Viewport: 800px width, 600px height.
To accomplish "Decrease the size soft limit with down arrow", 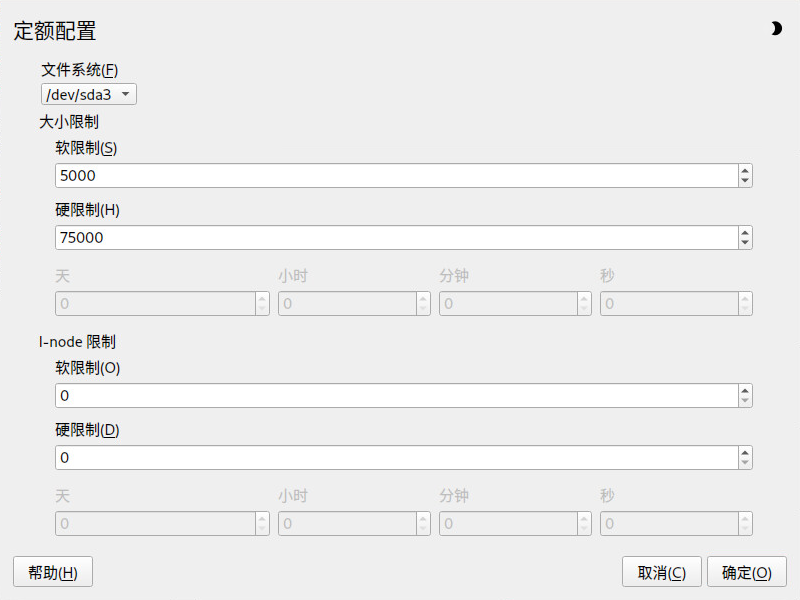I will [745, 182].
